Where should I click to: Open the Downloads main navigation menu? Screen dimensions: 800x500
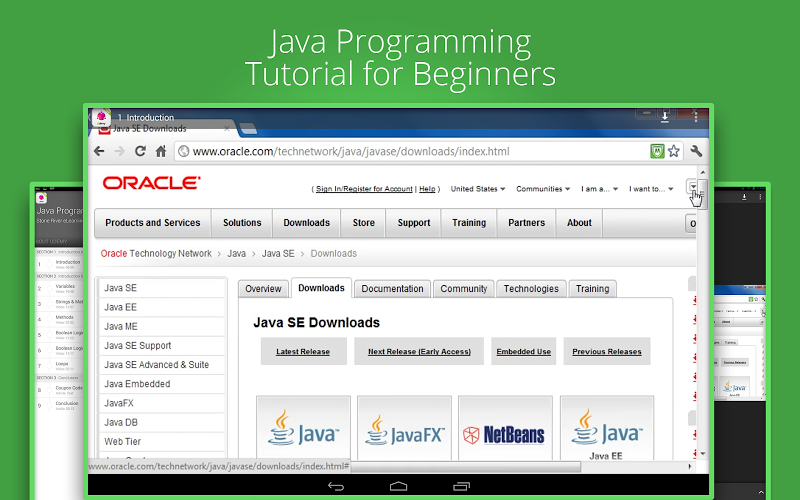point(307,223)
